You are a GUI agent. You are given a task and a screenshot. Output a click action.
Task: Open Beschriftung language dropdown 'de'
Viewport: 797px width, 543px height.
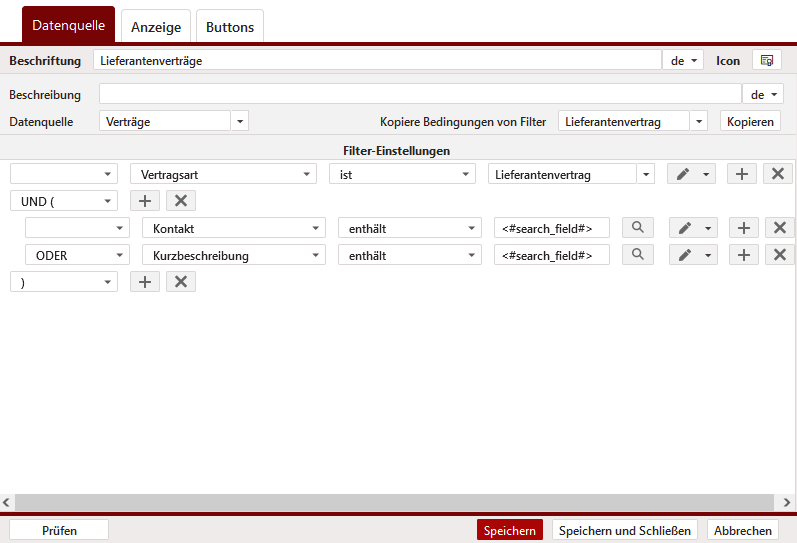[683, 61]
